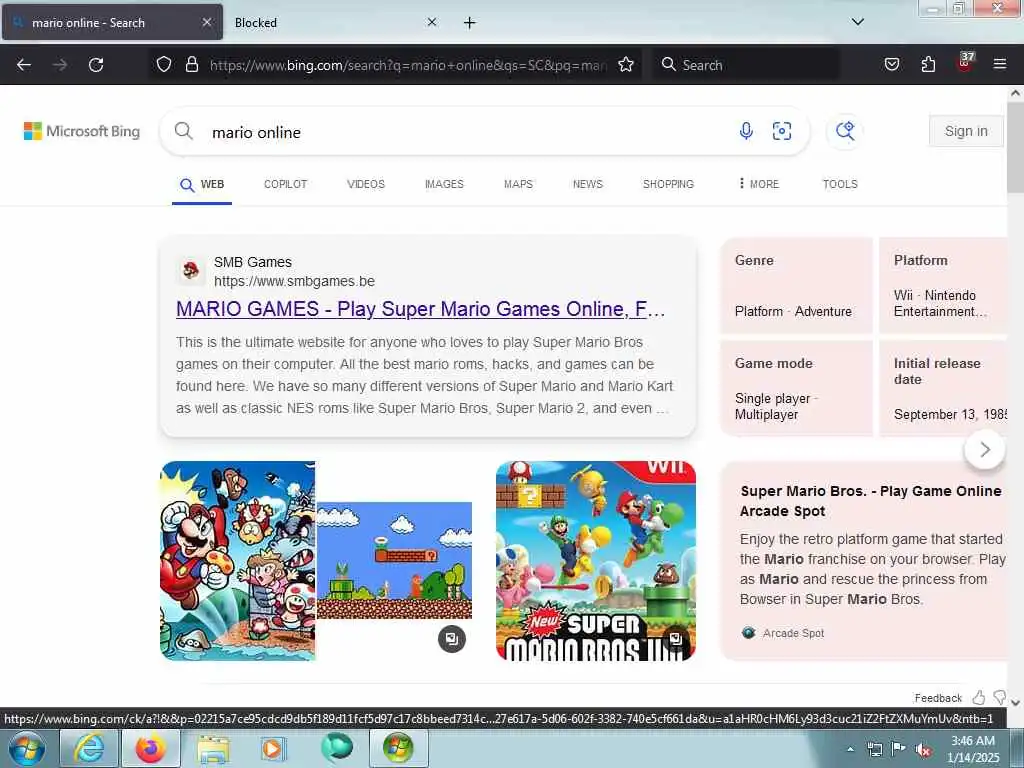1024x768 pixels.
Task: Close the 'mario online - Search' tab
Action: 206,22
